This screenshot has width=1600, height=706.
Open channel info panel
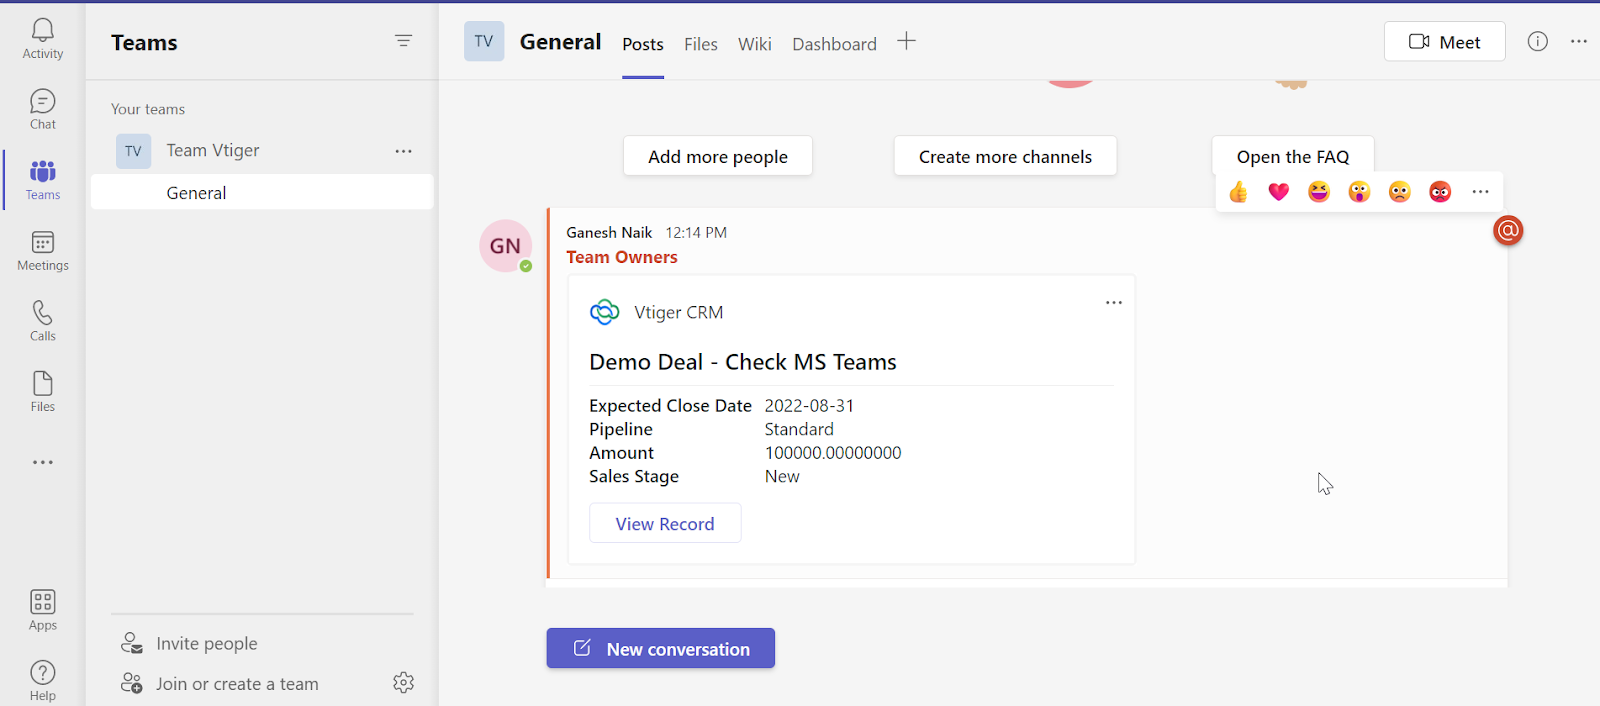click(1538, 41)
